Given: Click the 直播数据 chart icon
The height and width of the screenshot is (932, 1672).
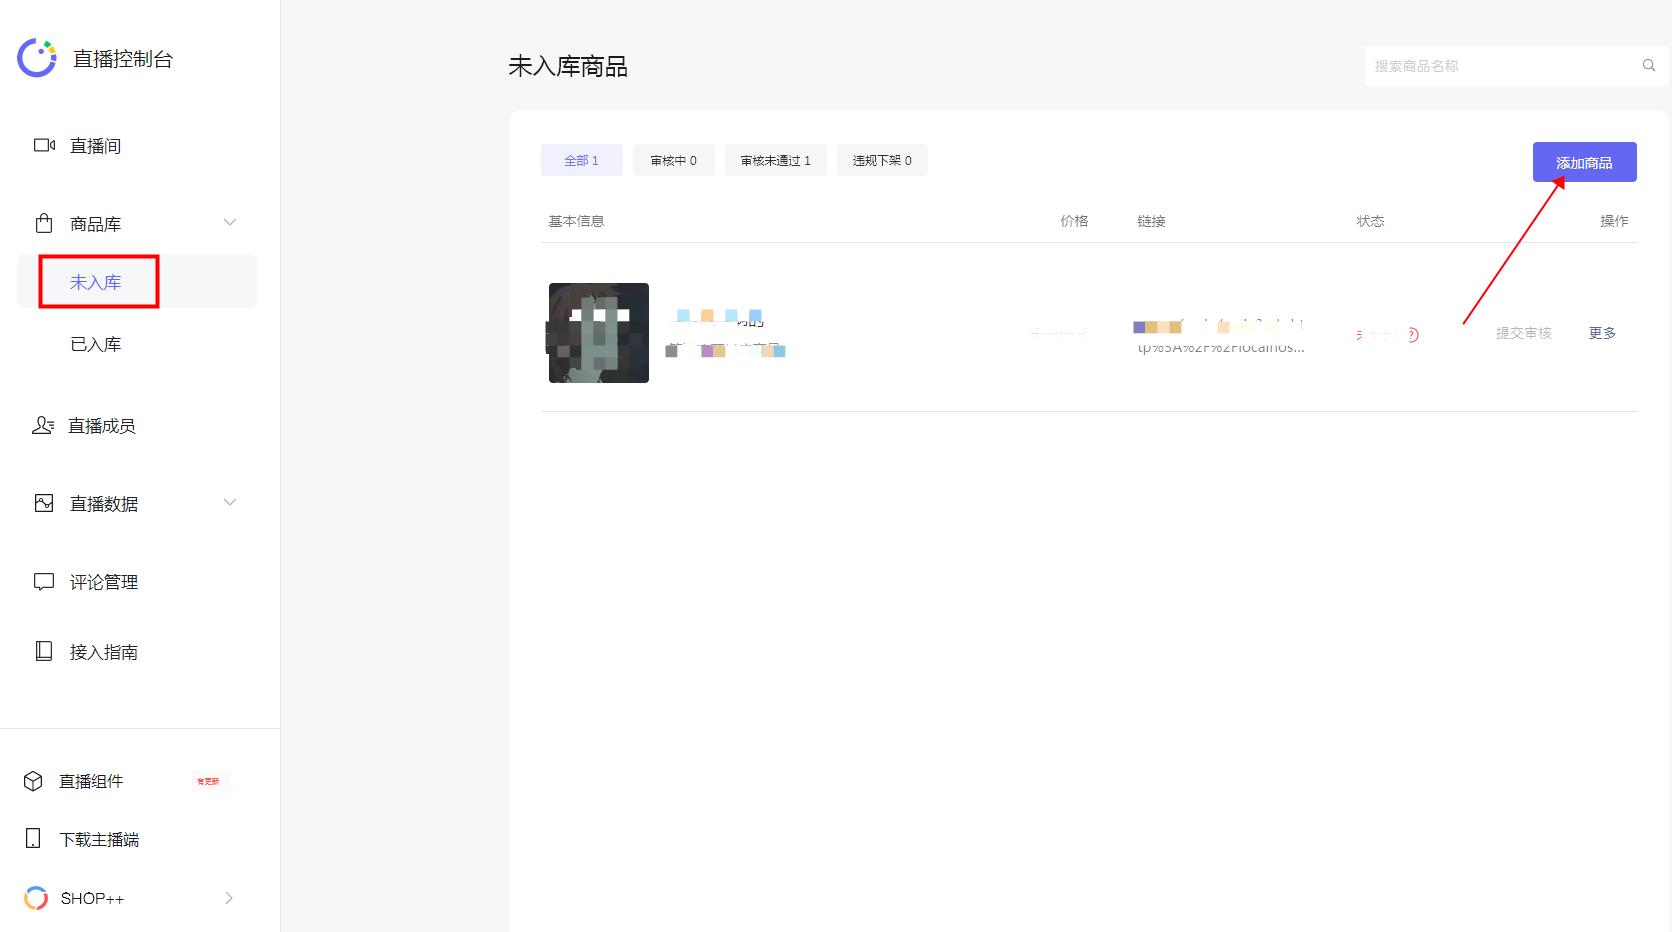Looking at the screenshot, I should [43, 503].
